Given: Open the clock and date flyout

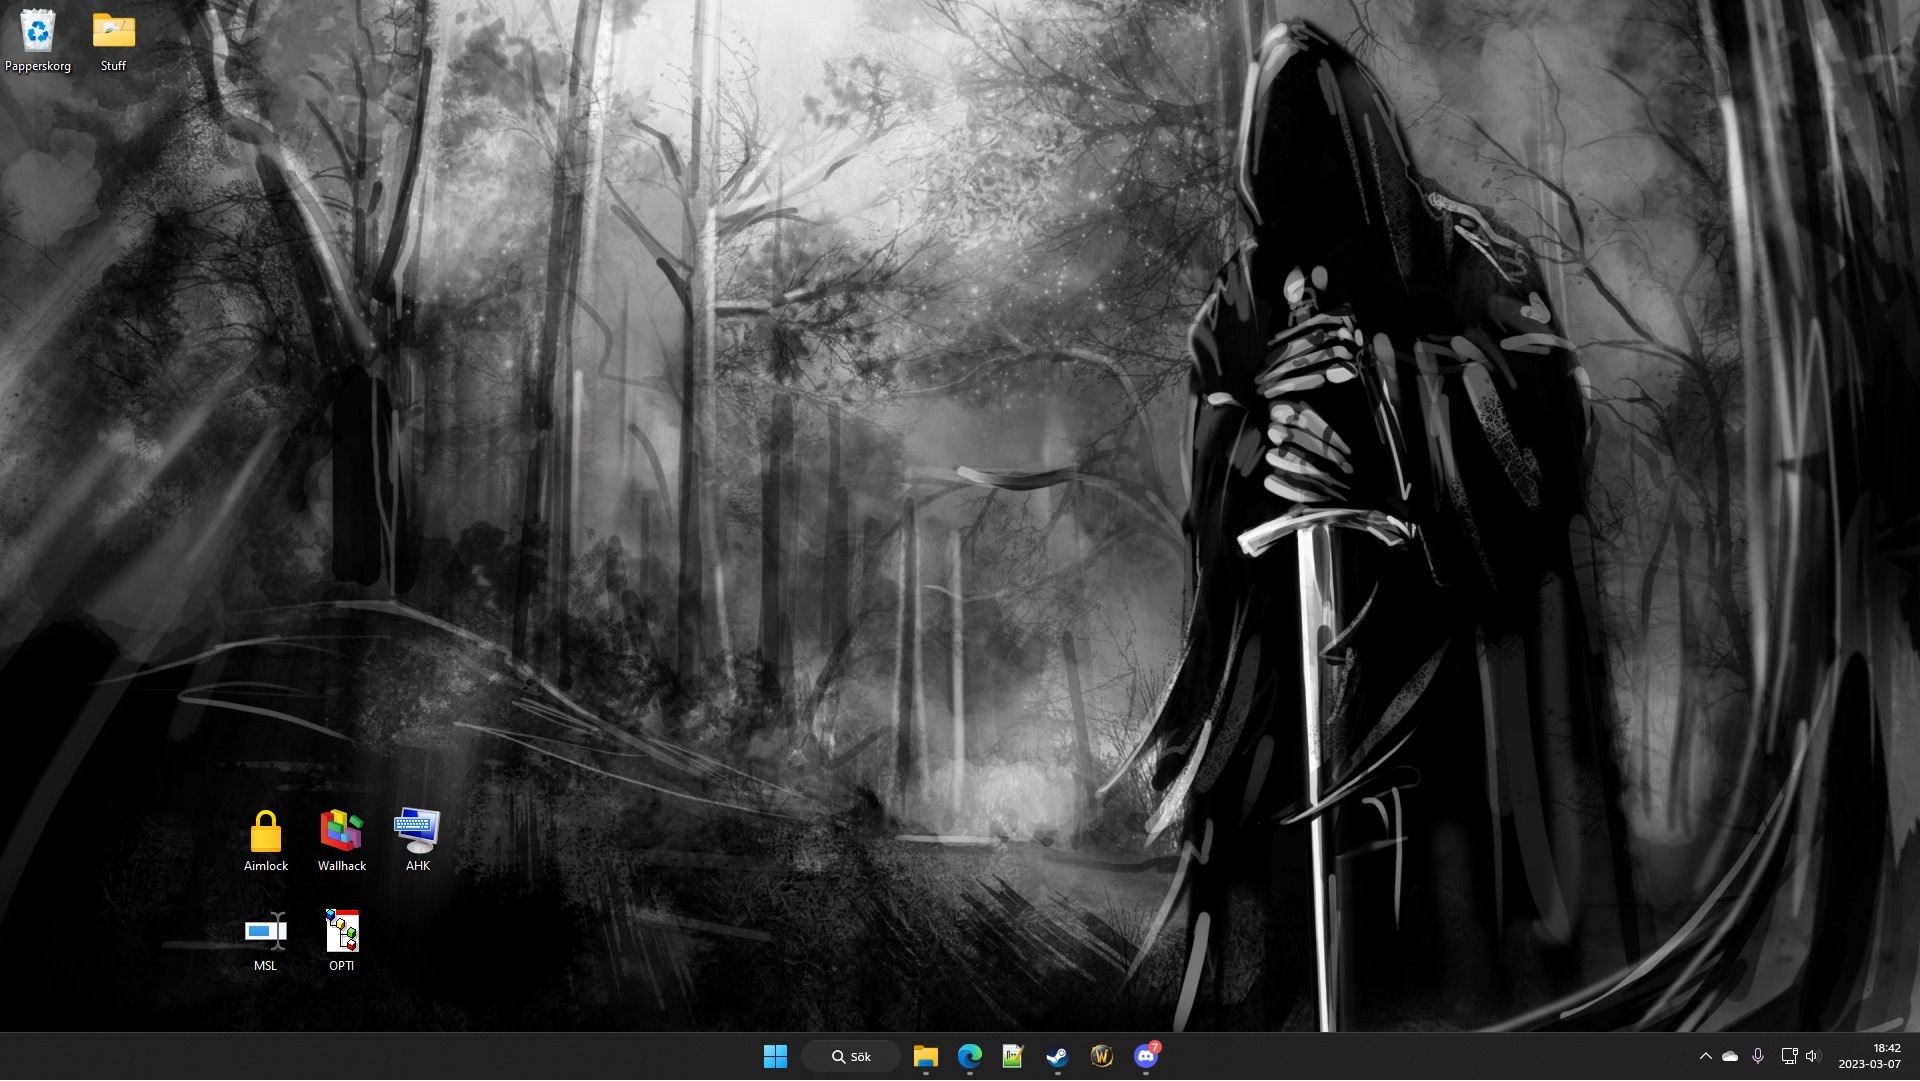Looking at the screenshot, I should 1868,1057.
